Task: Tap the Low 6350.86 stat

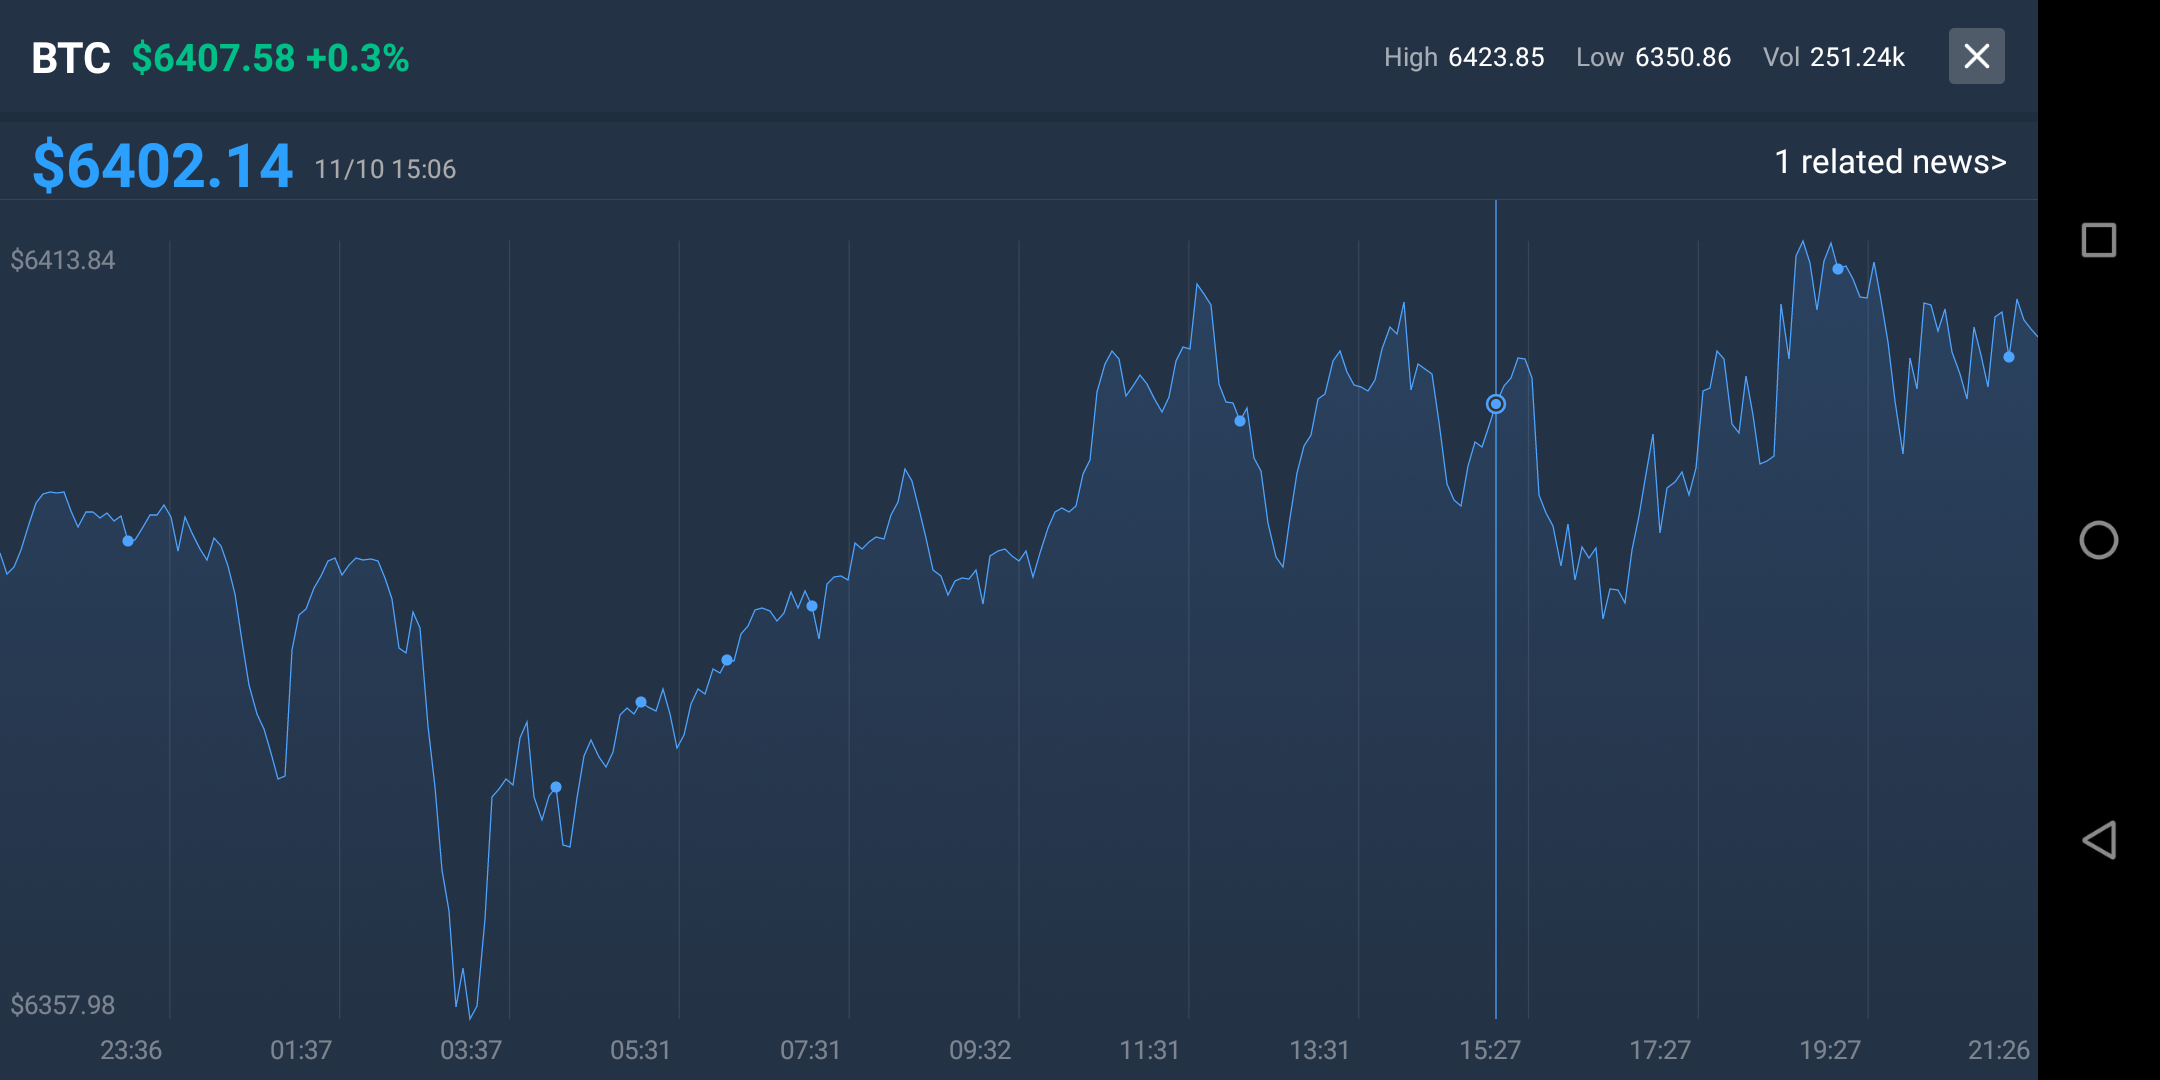Action: (x=1652, y=57)
